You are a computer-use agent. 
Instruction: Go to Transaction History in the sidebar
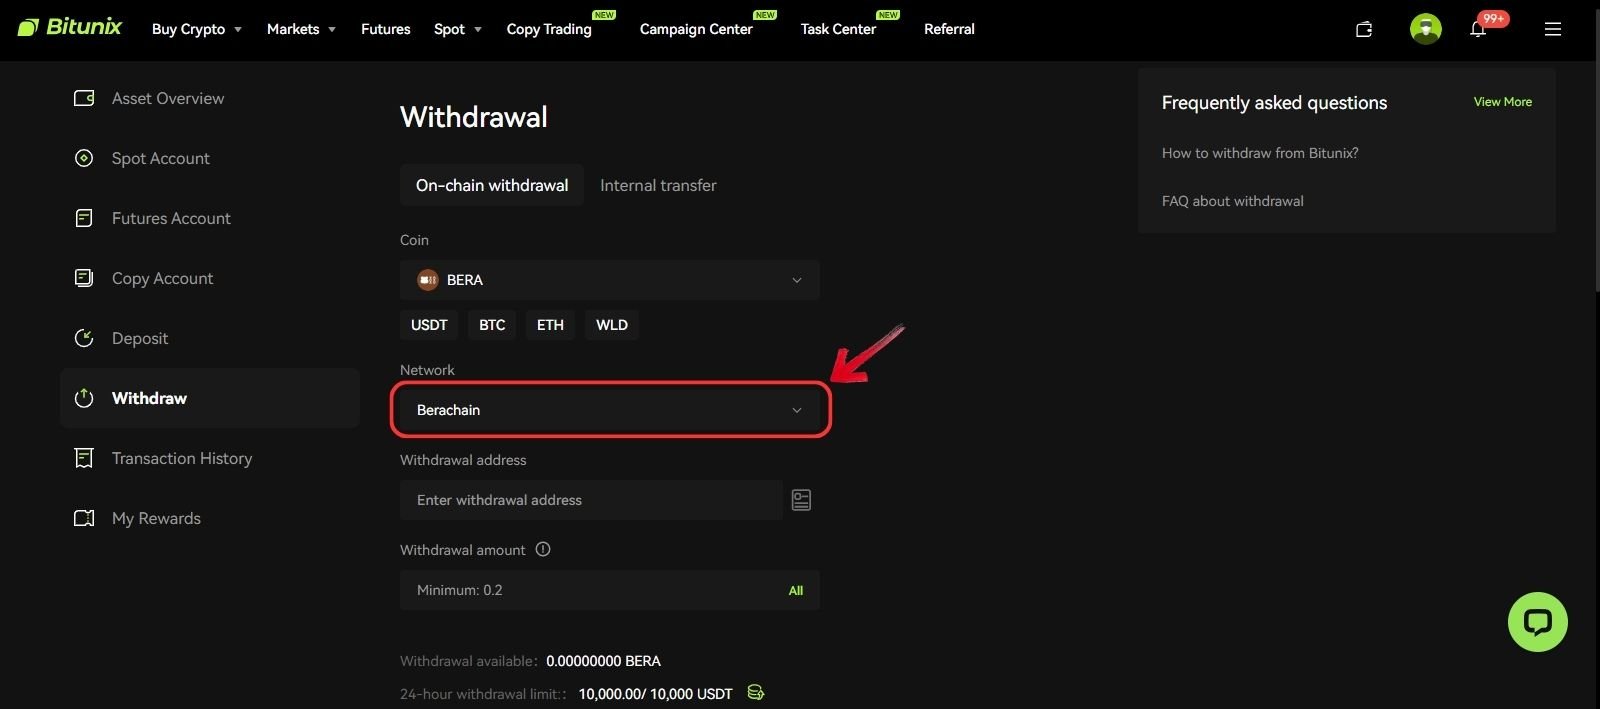[x=182, y=458]
